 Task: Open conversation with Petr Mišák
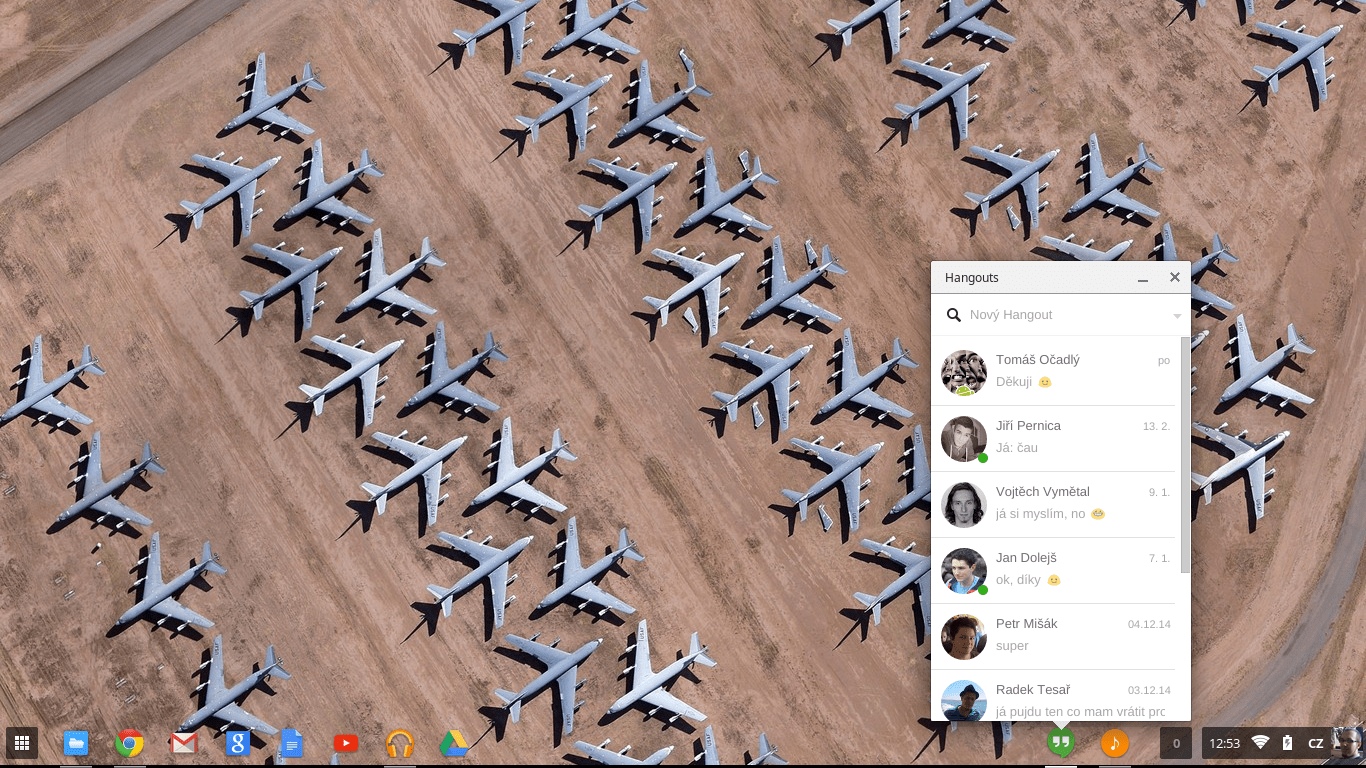click(1053, 636)
